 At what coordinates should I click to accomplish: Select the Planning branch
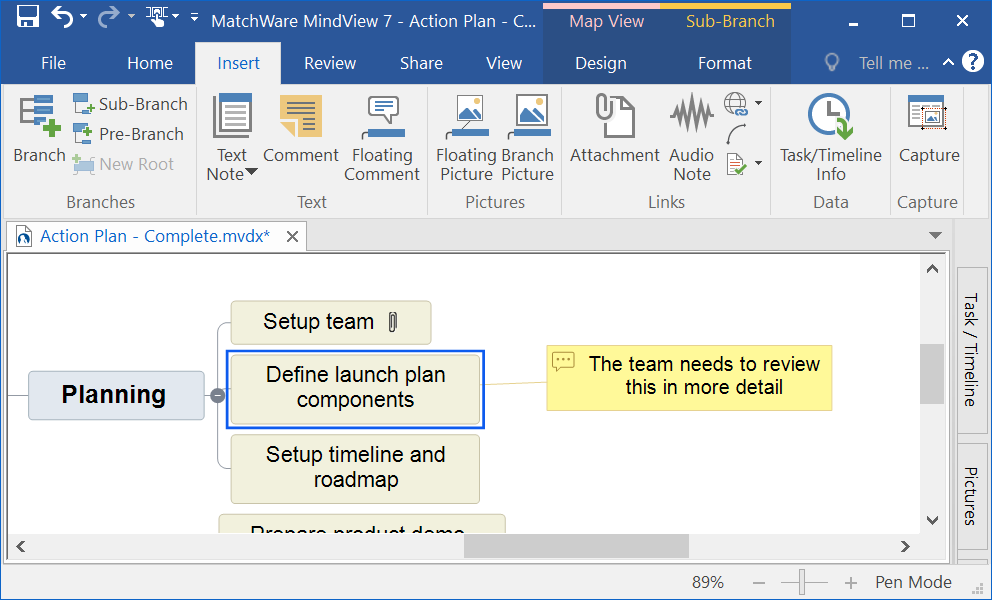tap(116, 395)
